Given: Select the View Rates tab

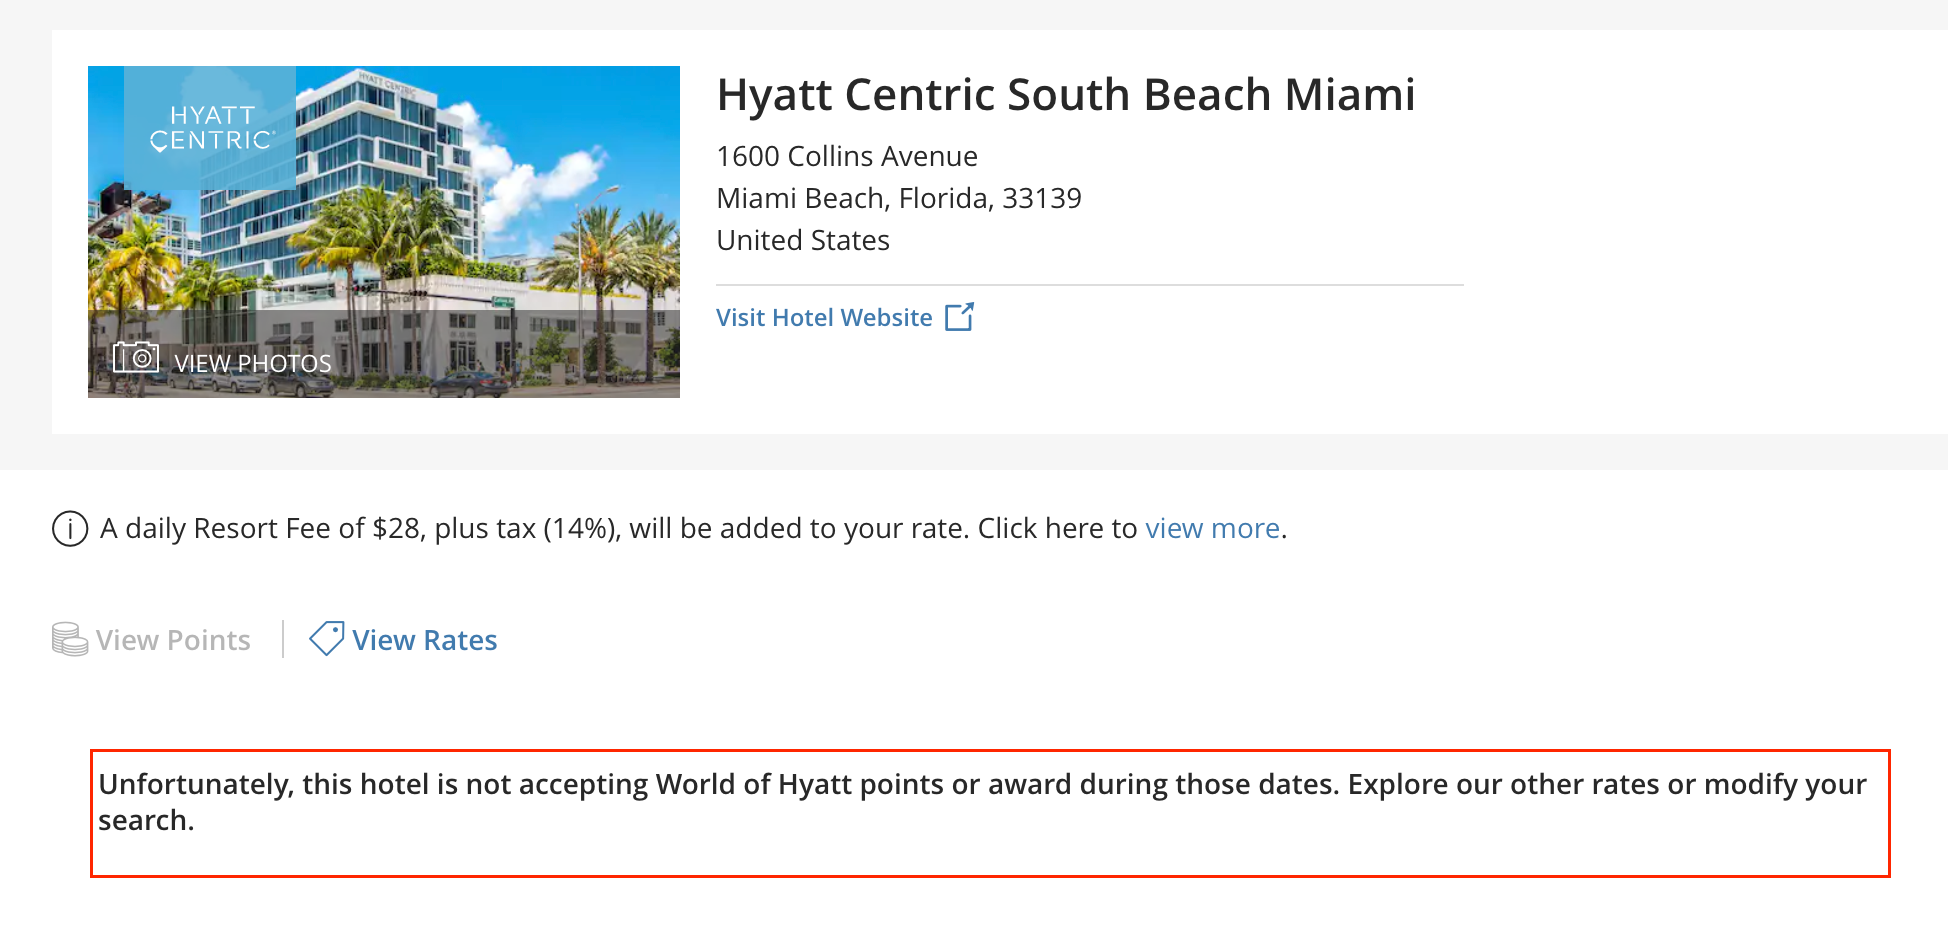Looking at the screenshot, I should (x=424, y=640).
